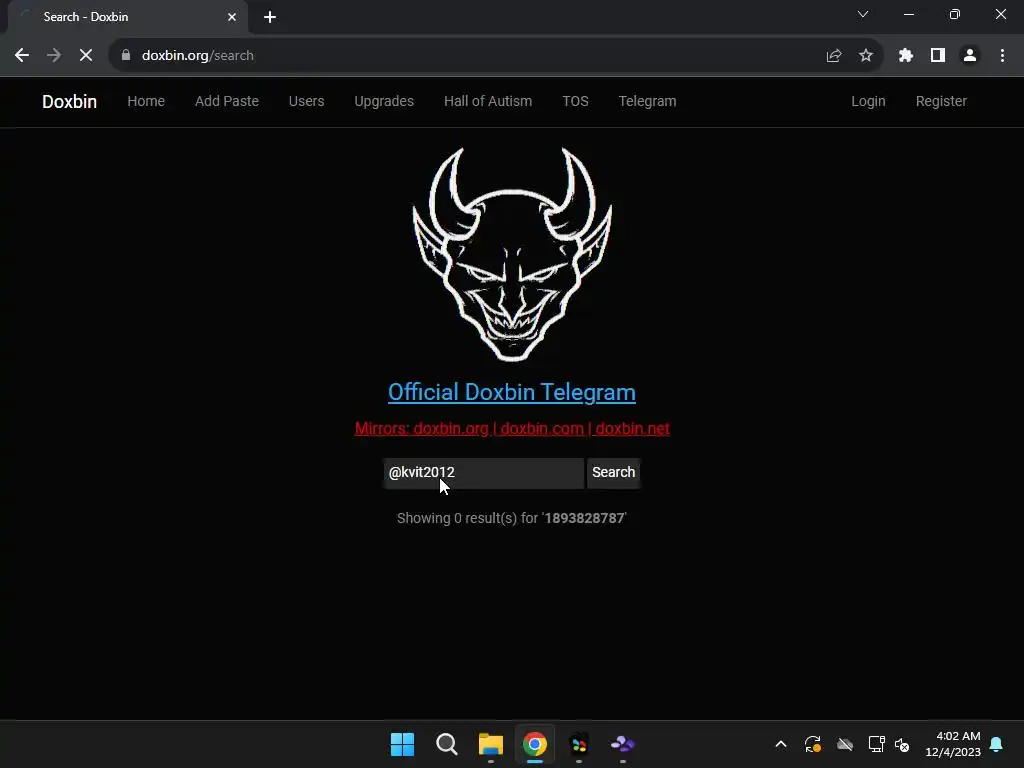Click the Doxbin brand logo text

[69, 101]
